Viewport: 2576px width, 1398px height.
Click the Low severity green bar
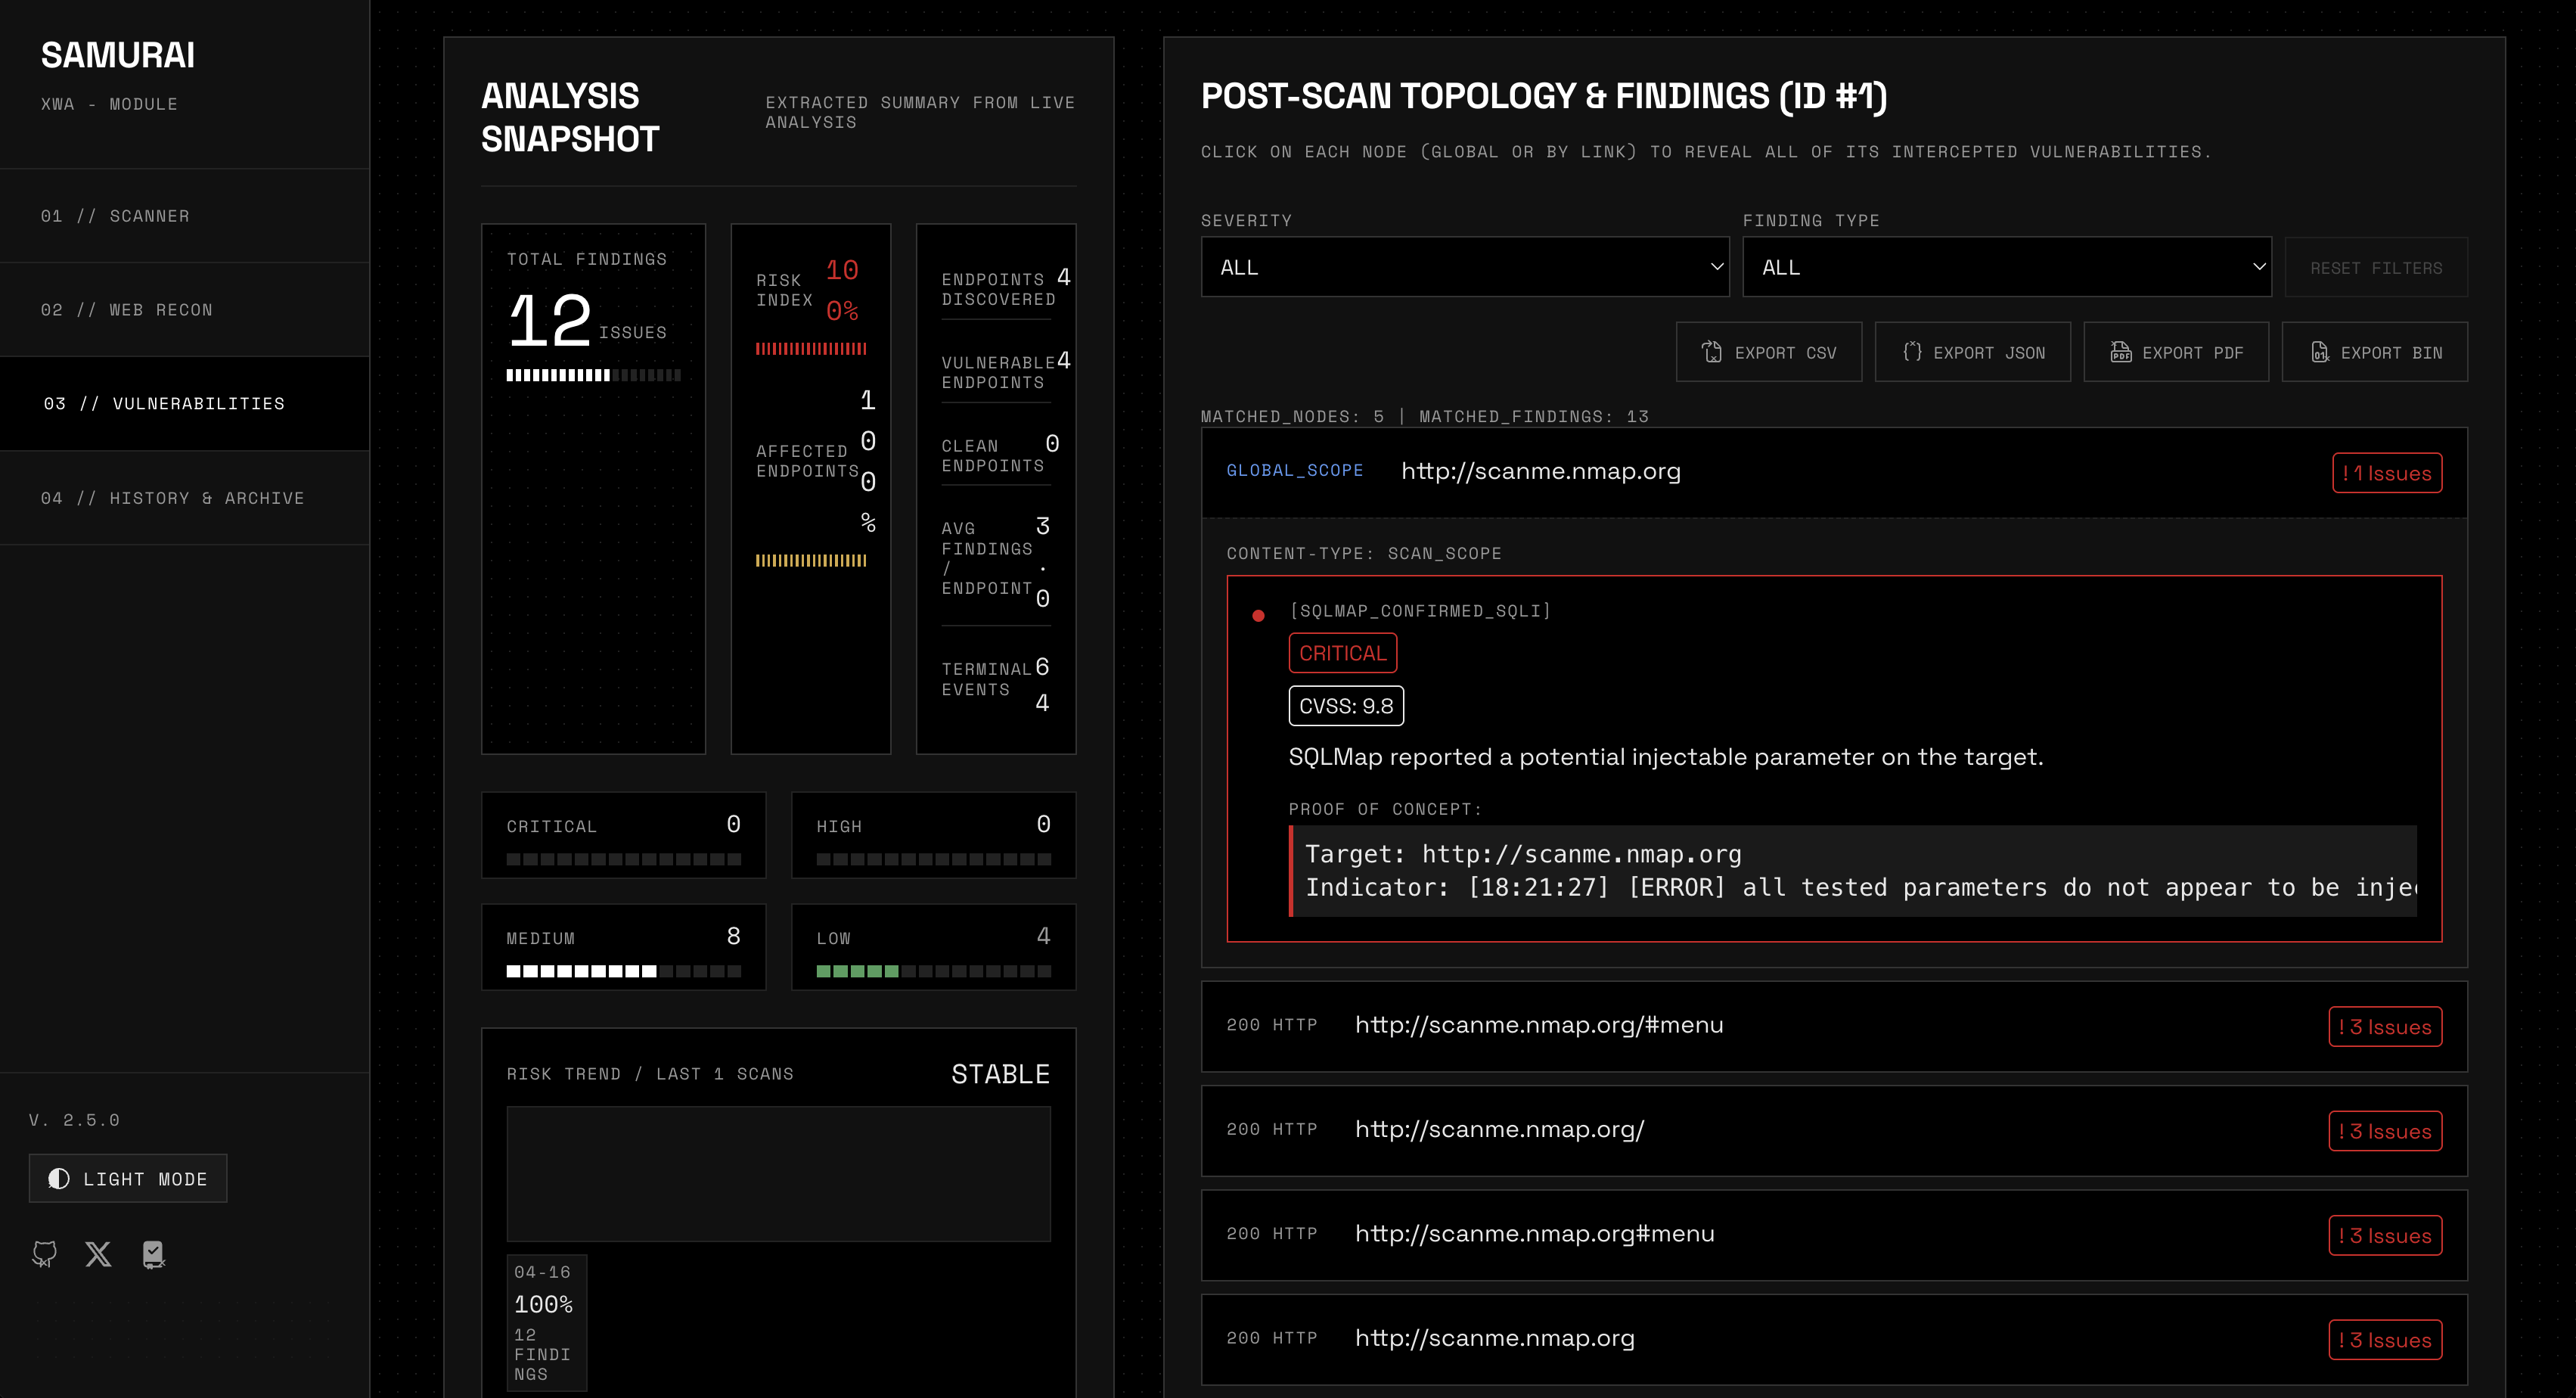click(x=933, y=971)
